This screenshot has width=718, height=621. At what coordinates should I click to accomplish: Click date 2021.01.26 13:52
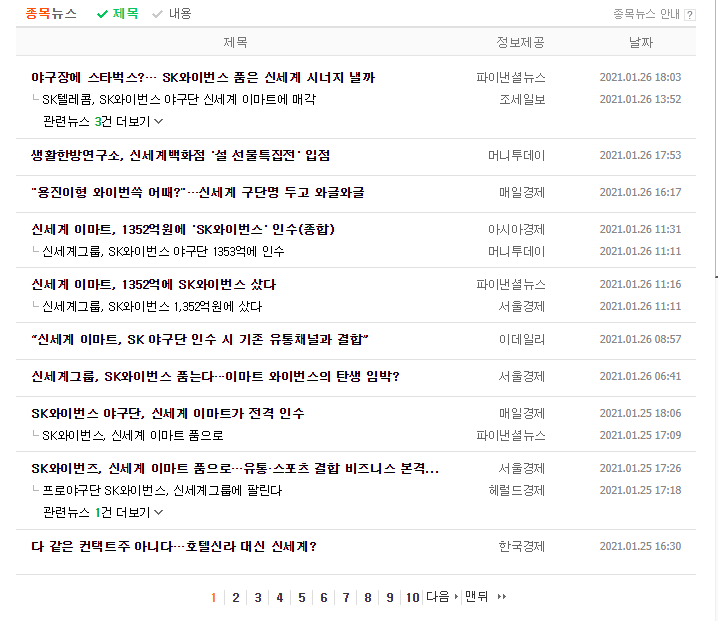click(x=640, y=99)
